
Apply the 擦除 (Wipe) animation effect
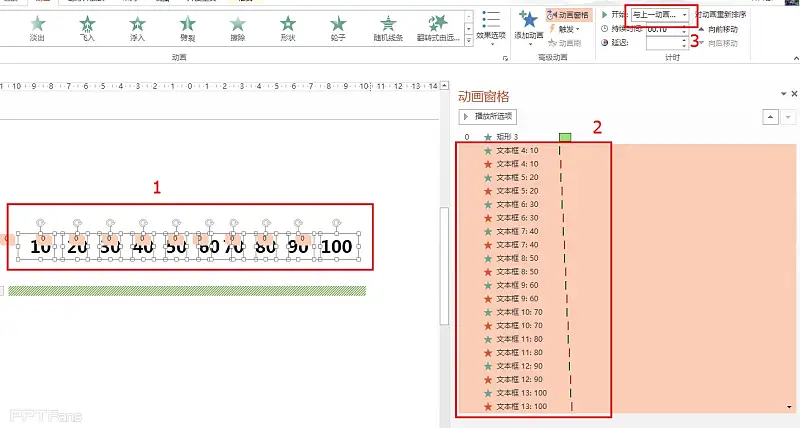tap(237, 26)
